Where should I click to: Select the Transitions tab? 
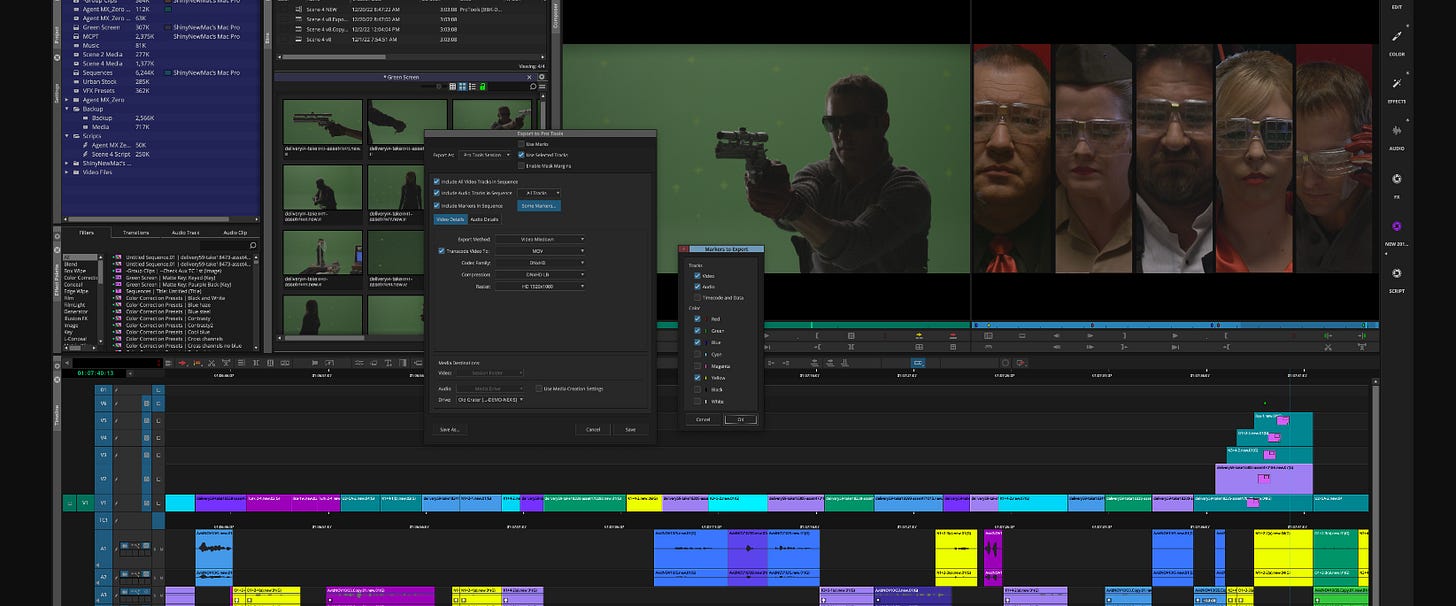click(x=136, y=233)
